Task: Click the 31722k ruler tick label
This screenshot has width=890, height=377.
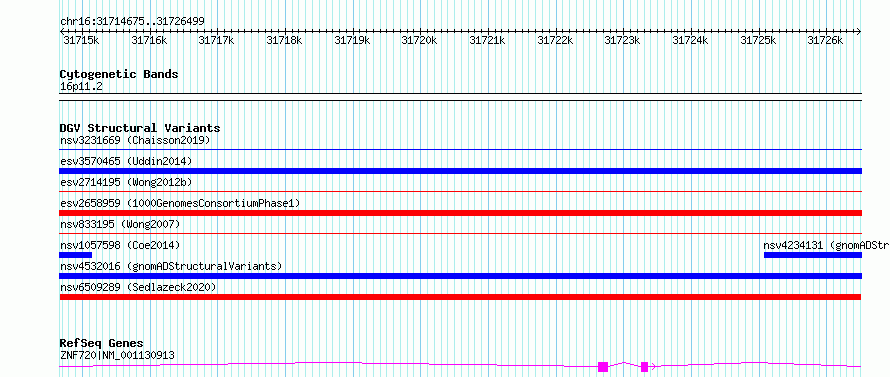Action: point(555,40)
